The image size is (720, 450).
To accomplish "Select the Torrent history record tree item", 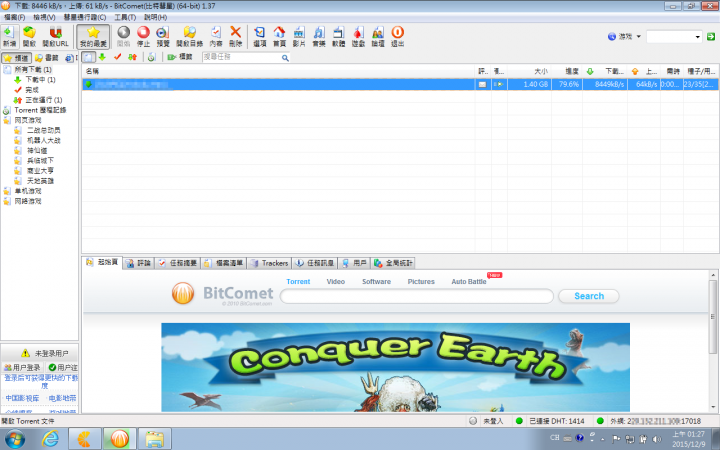I will [40, 110].
